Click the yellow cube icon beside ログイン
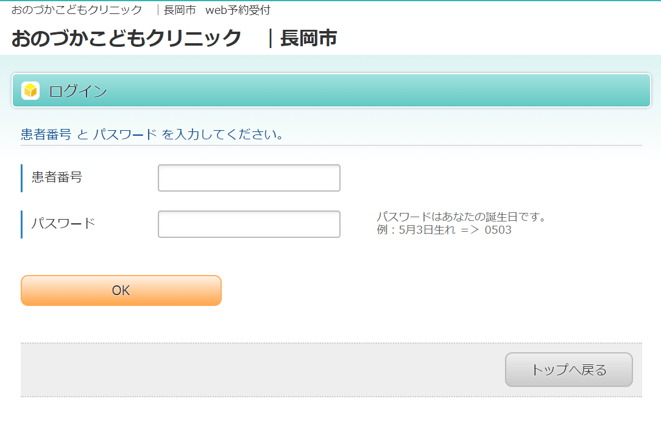Viewport: 661px width, 435px height. tap(31, 91)
